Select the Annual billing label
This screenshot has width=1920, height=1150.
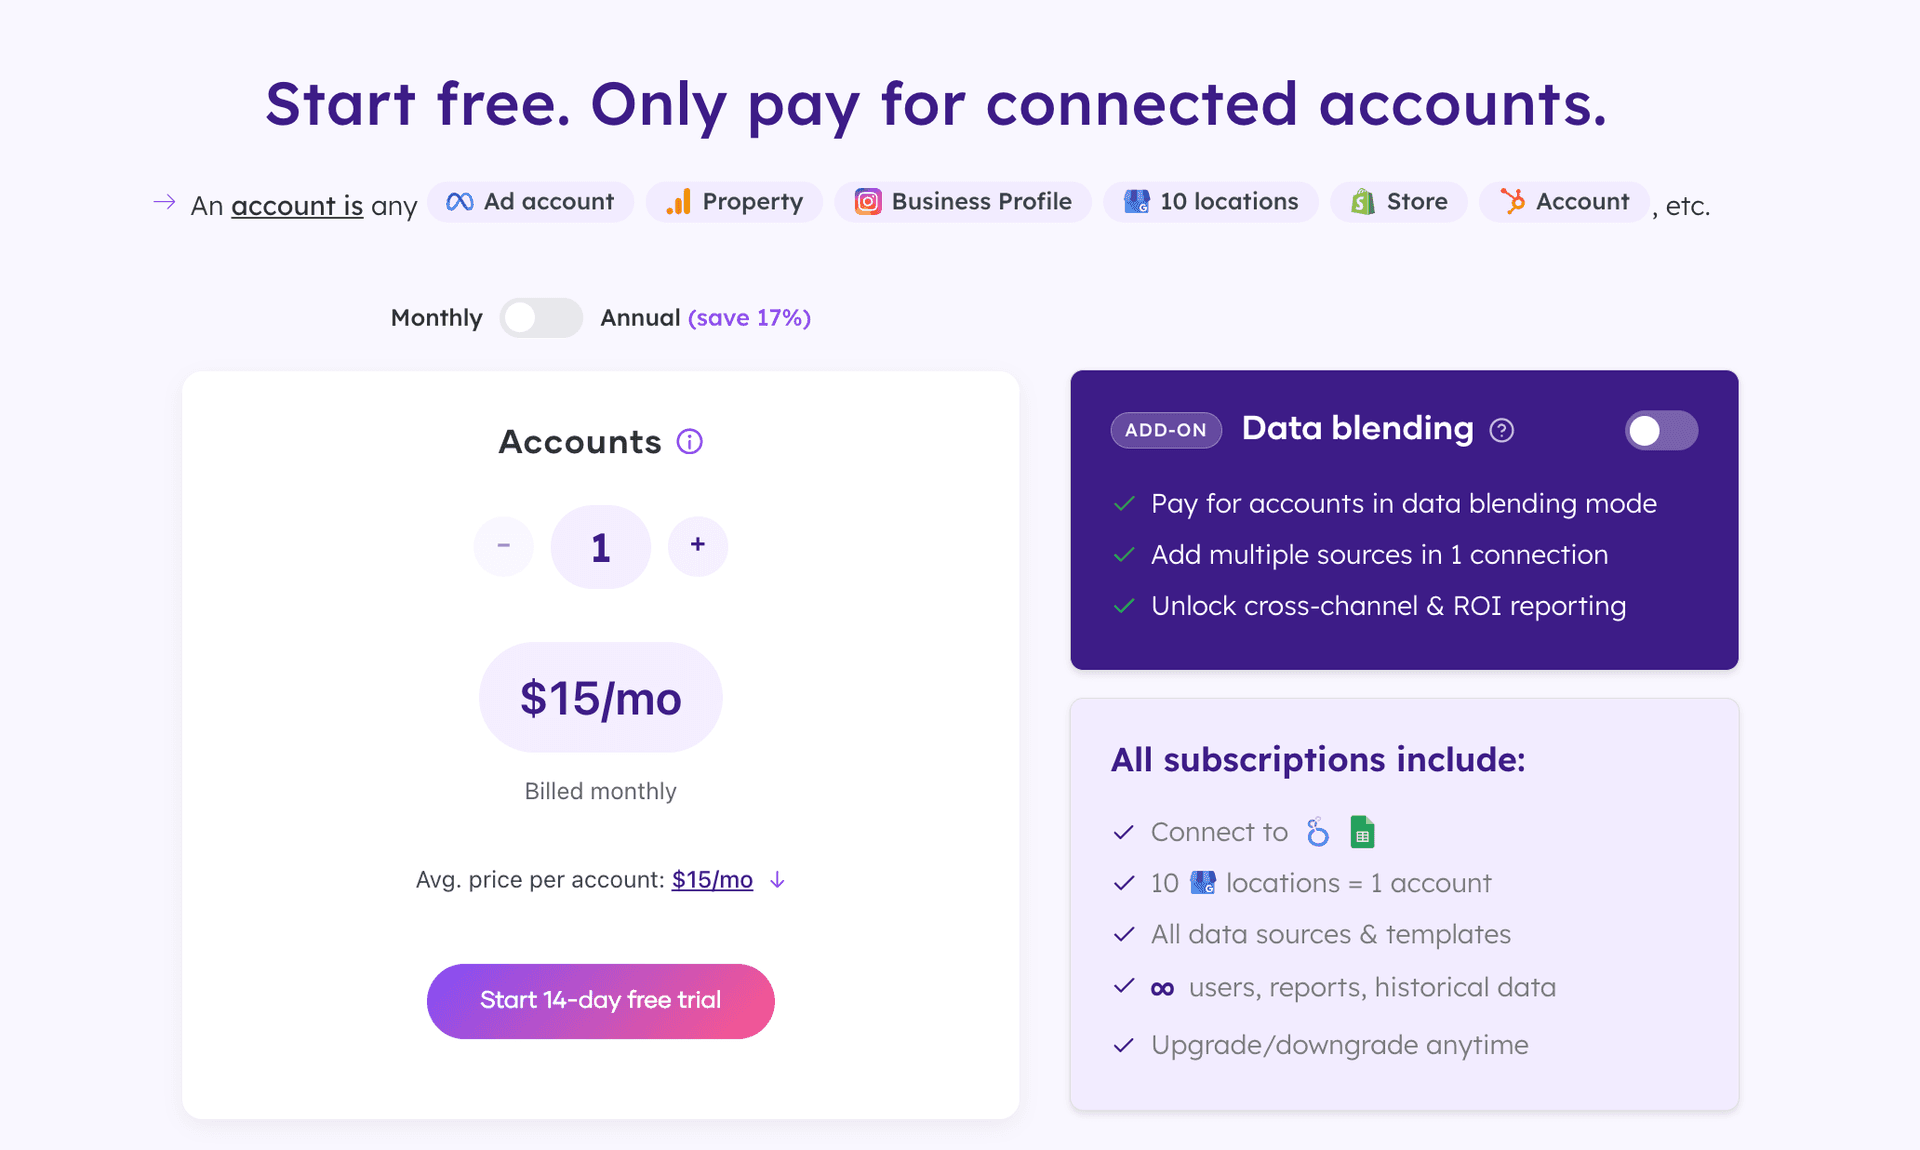(x=640, y=318)
